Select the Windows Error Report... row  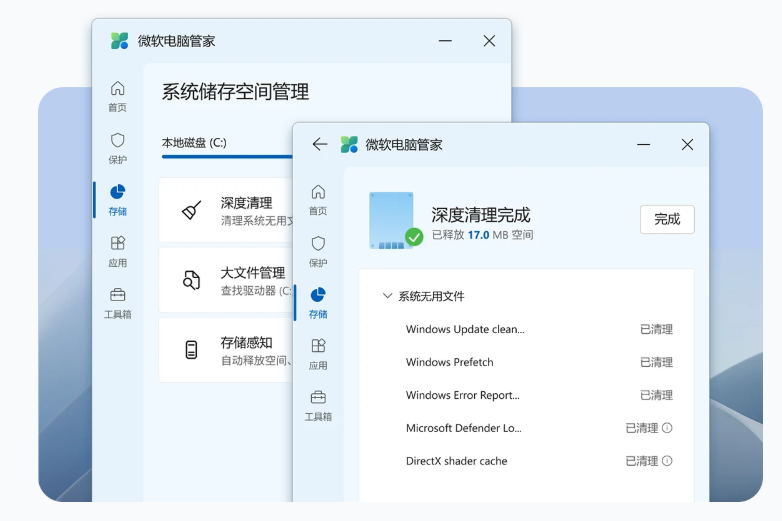pyautogui.click(x=527, y=395)
